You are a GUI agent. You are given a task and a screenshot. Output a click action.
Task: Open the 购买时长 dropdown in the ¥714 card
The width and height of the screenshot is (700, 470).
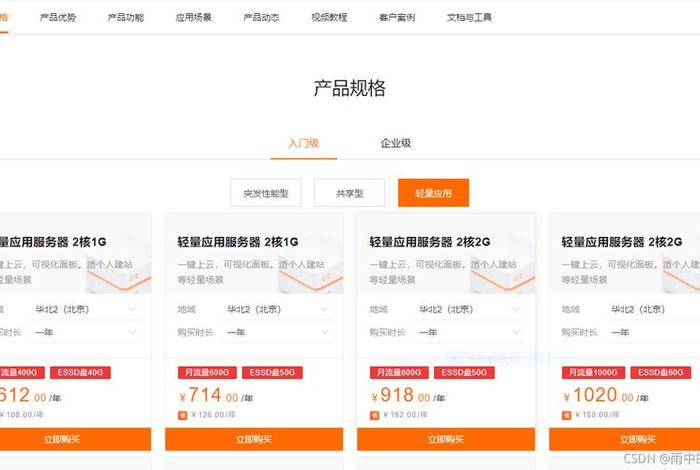279,332
